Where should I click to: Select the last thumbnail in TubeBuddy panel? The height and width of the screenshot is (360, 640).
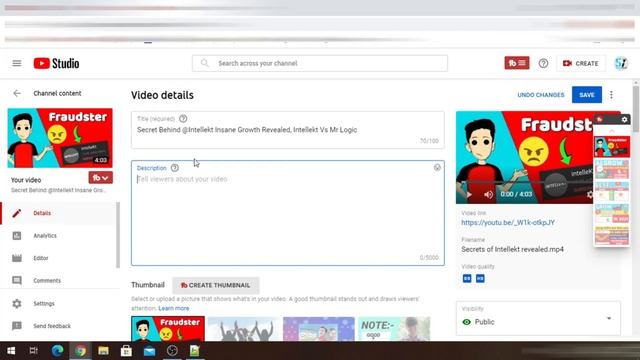coord(611,236)
